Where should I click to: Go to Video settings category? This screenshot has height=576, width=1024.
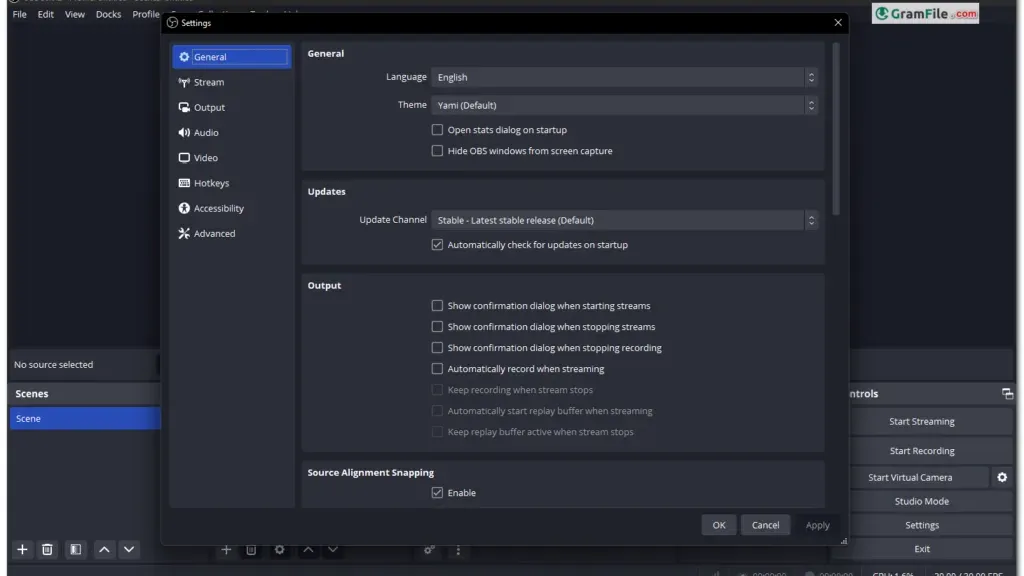click(x=232, y=158)
